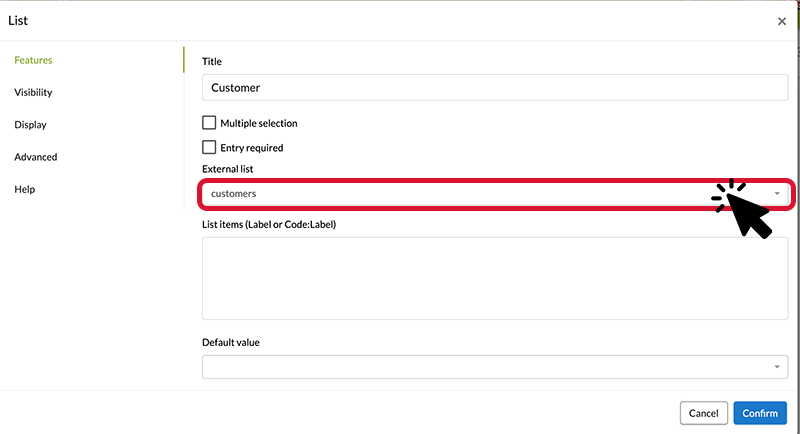Switch to the Visibility tab
The image size is (800, 434).
[33, 92]
